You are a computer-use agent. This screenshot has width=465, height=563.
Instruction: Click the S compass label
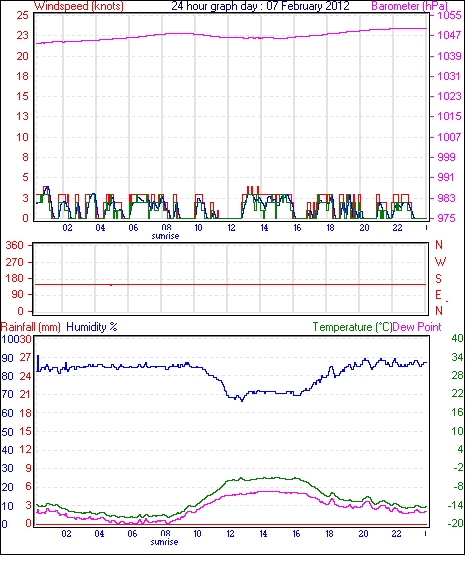pyautogui.click(x=438, y=278)
